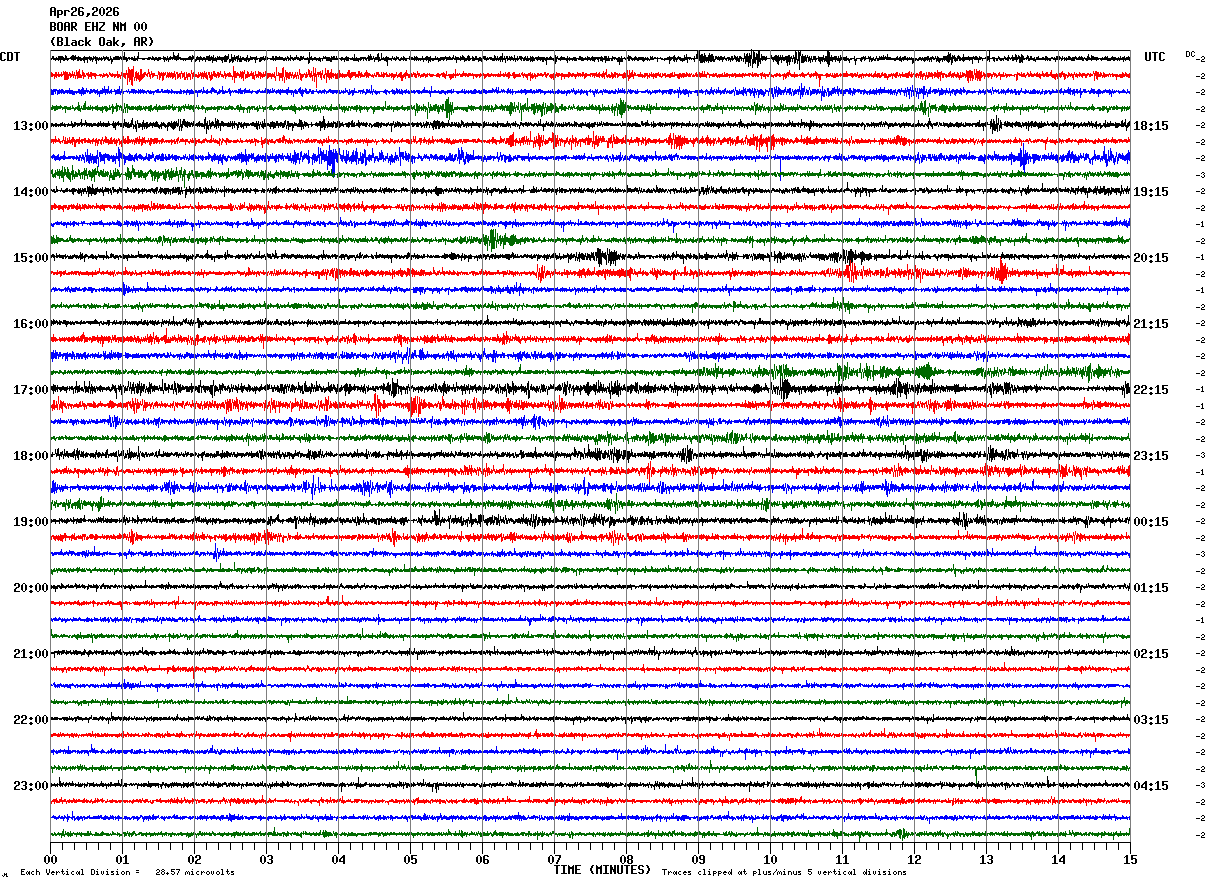Click the 01:15 UTC time label
This screenshot has width=1210, height=886.
[1151, 588]
